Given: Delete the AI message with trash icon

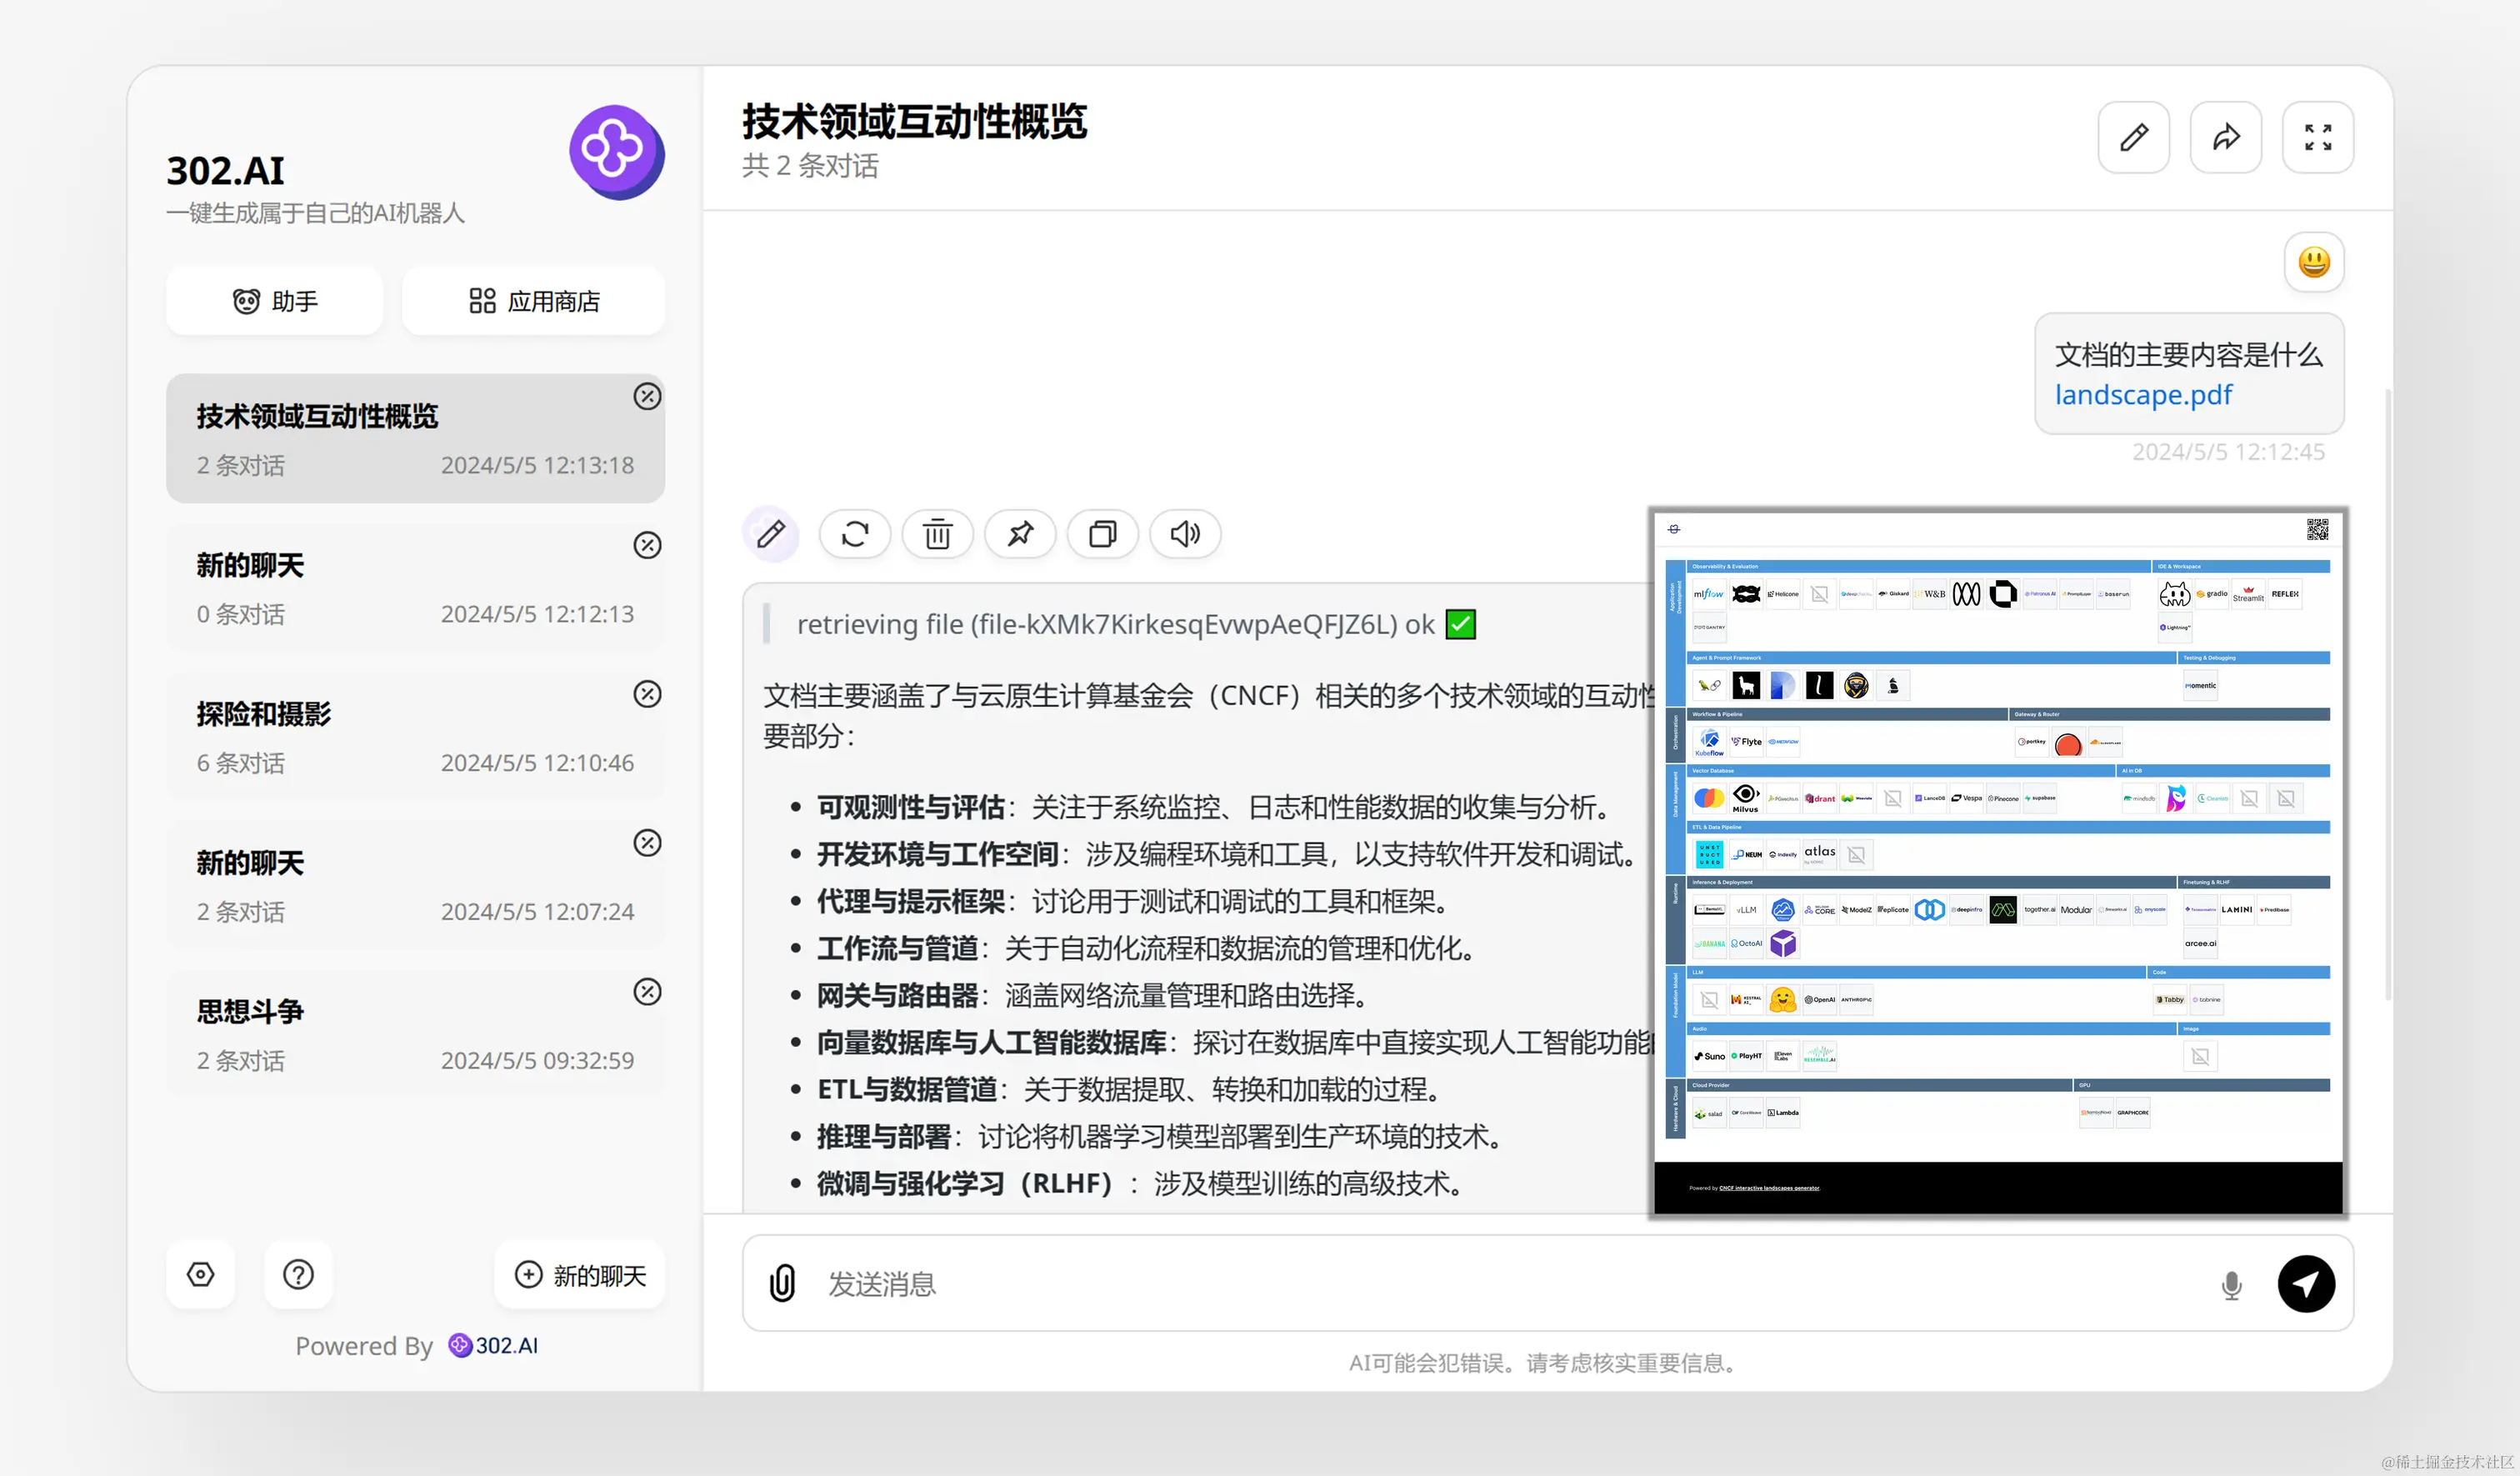Looking at the screenshot, I should point(937,534).
